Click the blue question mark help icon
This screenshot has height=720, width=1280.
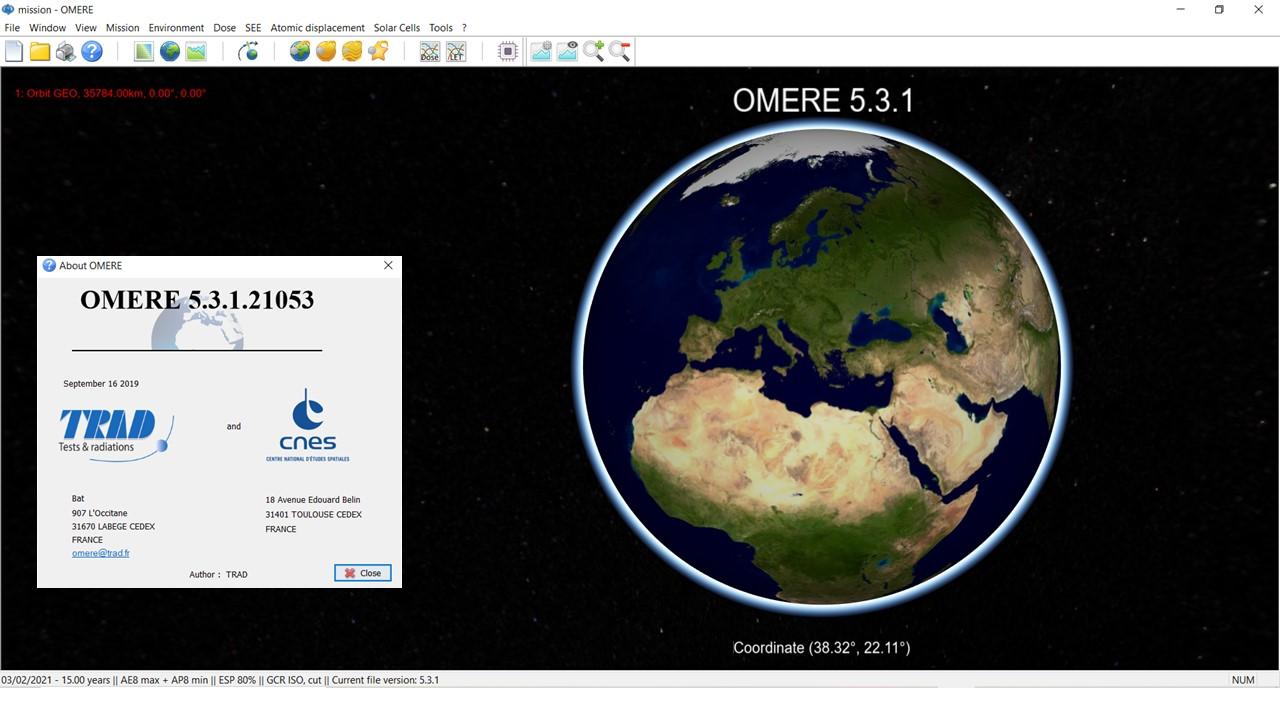coord(92,51)
